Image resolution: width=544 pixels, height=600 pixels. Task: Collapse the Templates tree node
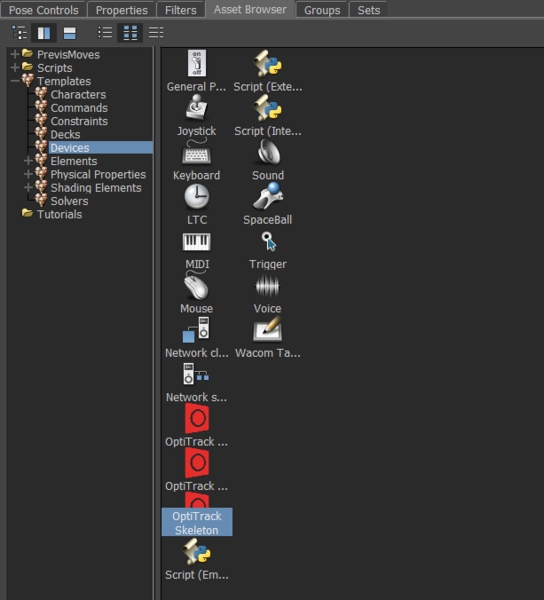tap(15, 81)
